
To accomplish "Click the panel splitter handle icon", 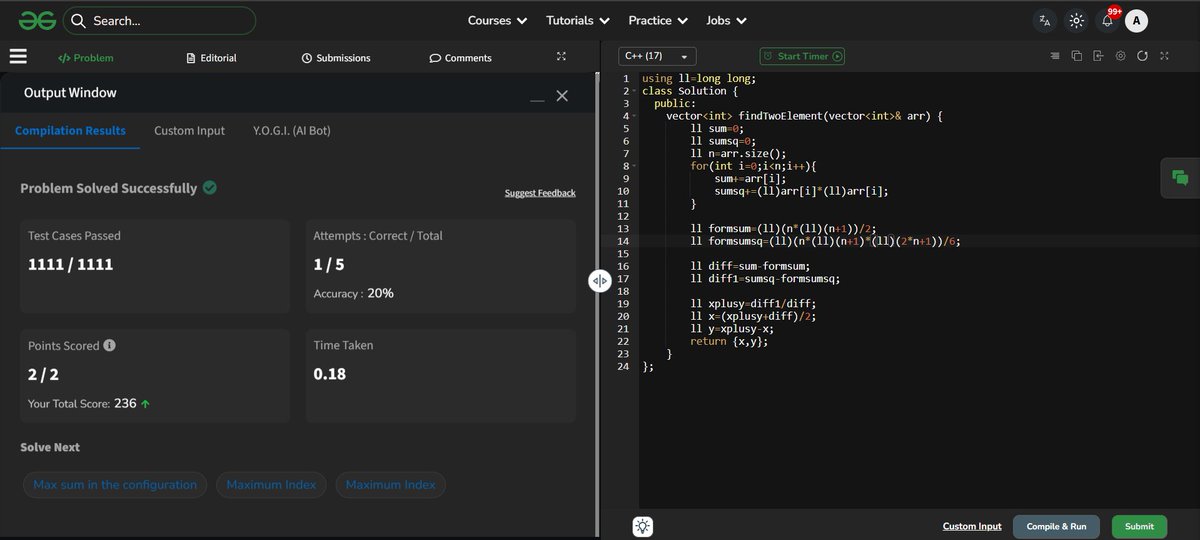I will 599,281.
